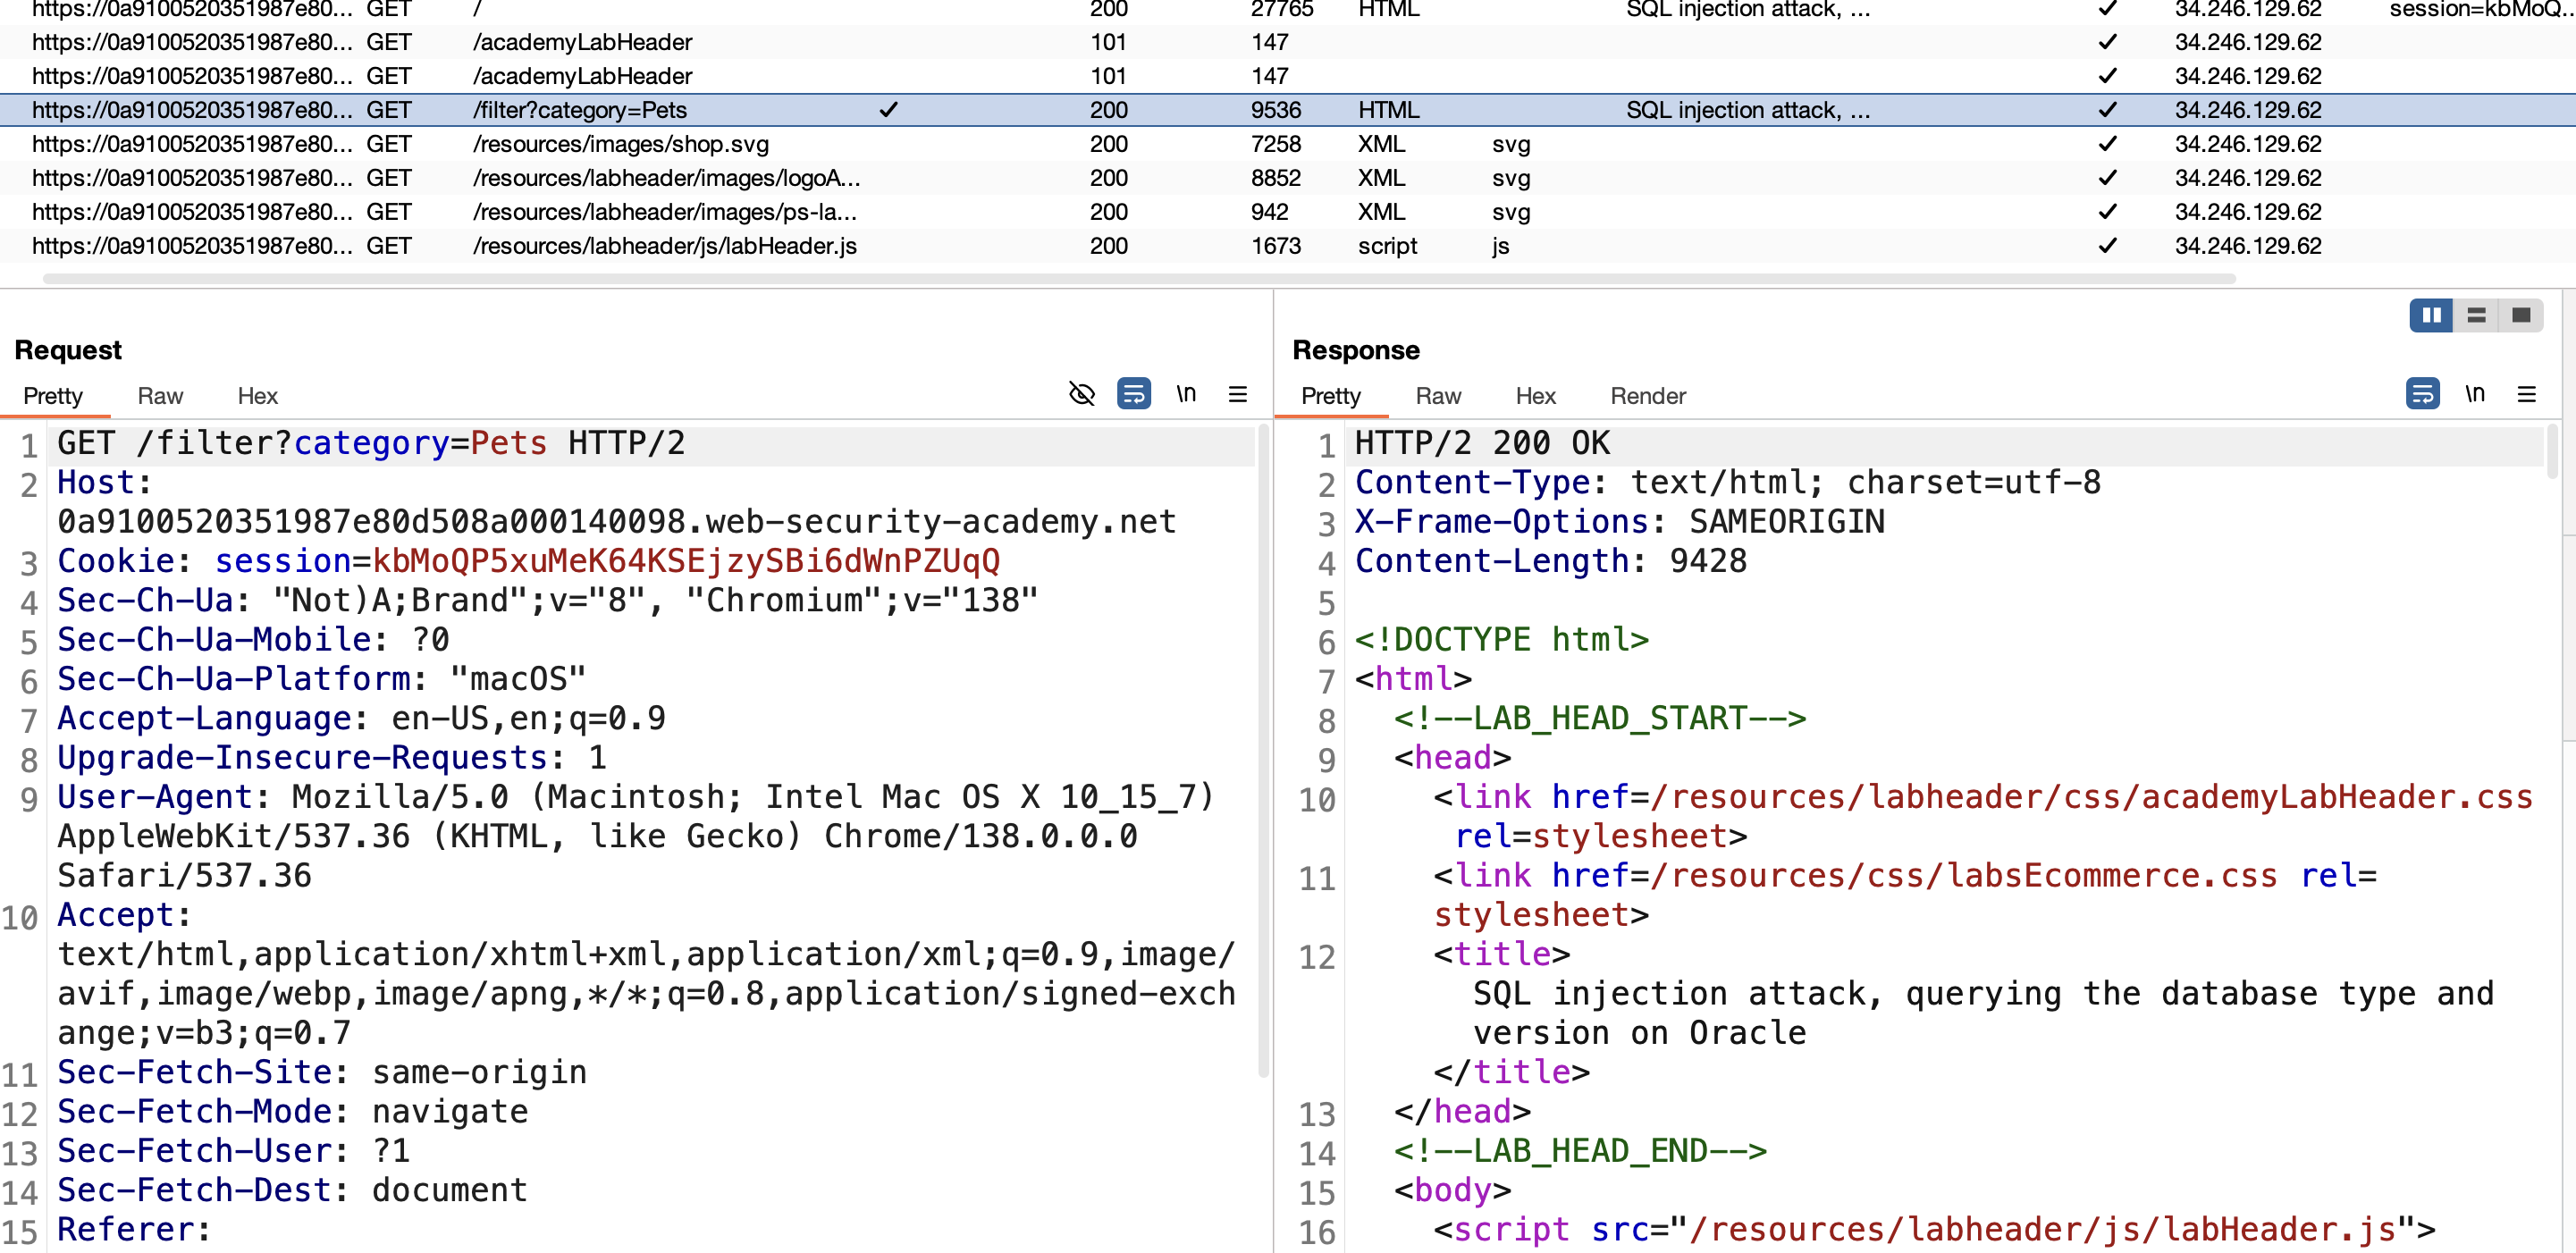Select the /filter?category=Pets history row
Image resolution: width=2576 pixels, height=1253 pixels.
[x=1288, y=110]
